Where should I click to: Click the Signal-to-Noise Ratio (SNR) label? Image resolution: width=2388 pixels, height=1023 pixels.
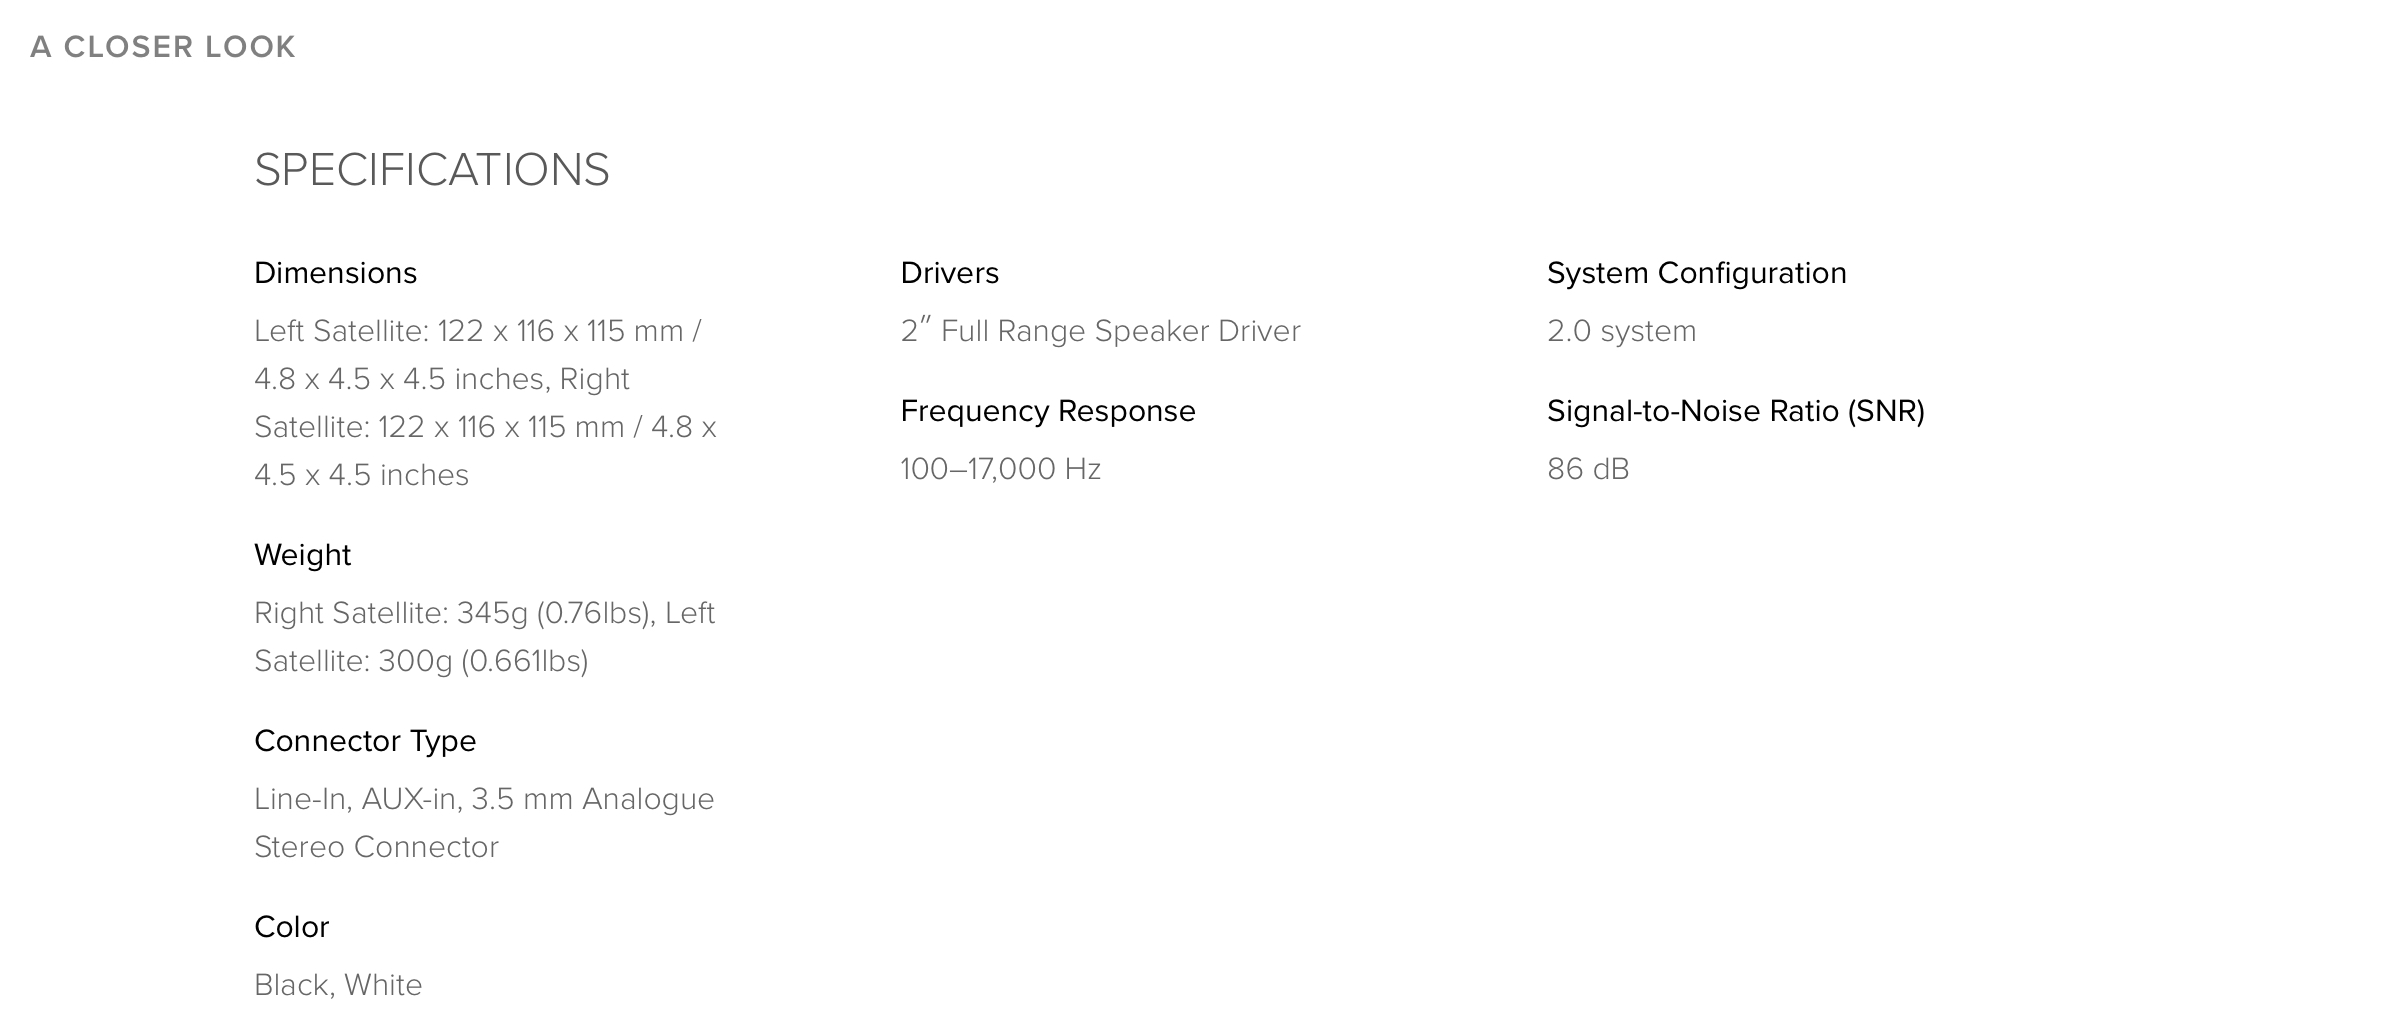tap(1736, 411)
